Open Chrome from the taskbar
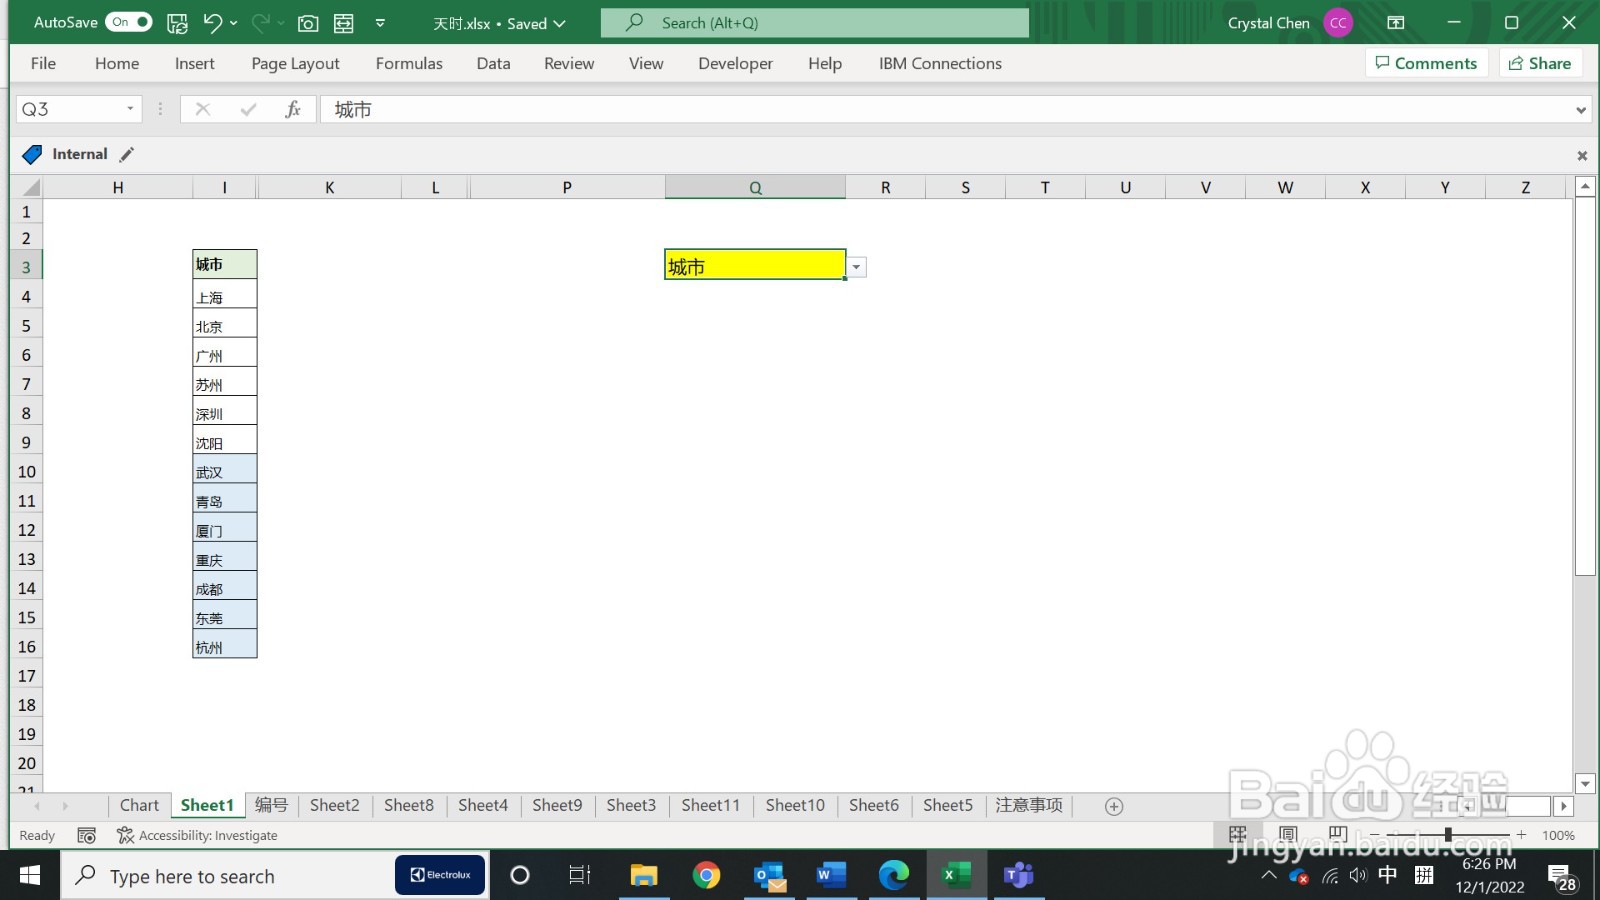 pos(706,876)
